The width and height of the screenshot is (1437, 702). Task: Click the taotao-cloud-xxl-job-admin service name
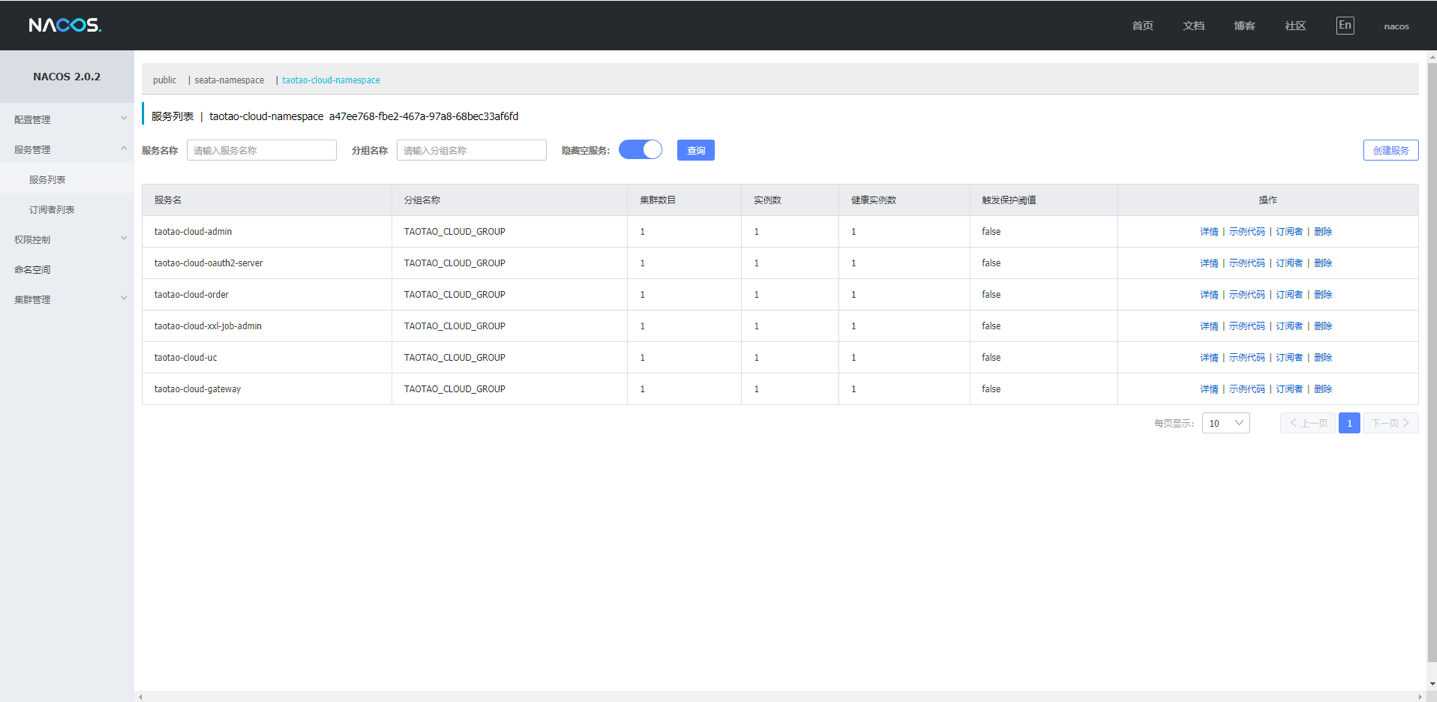coord(208,326)
